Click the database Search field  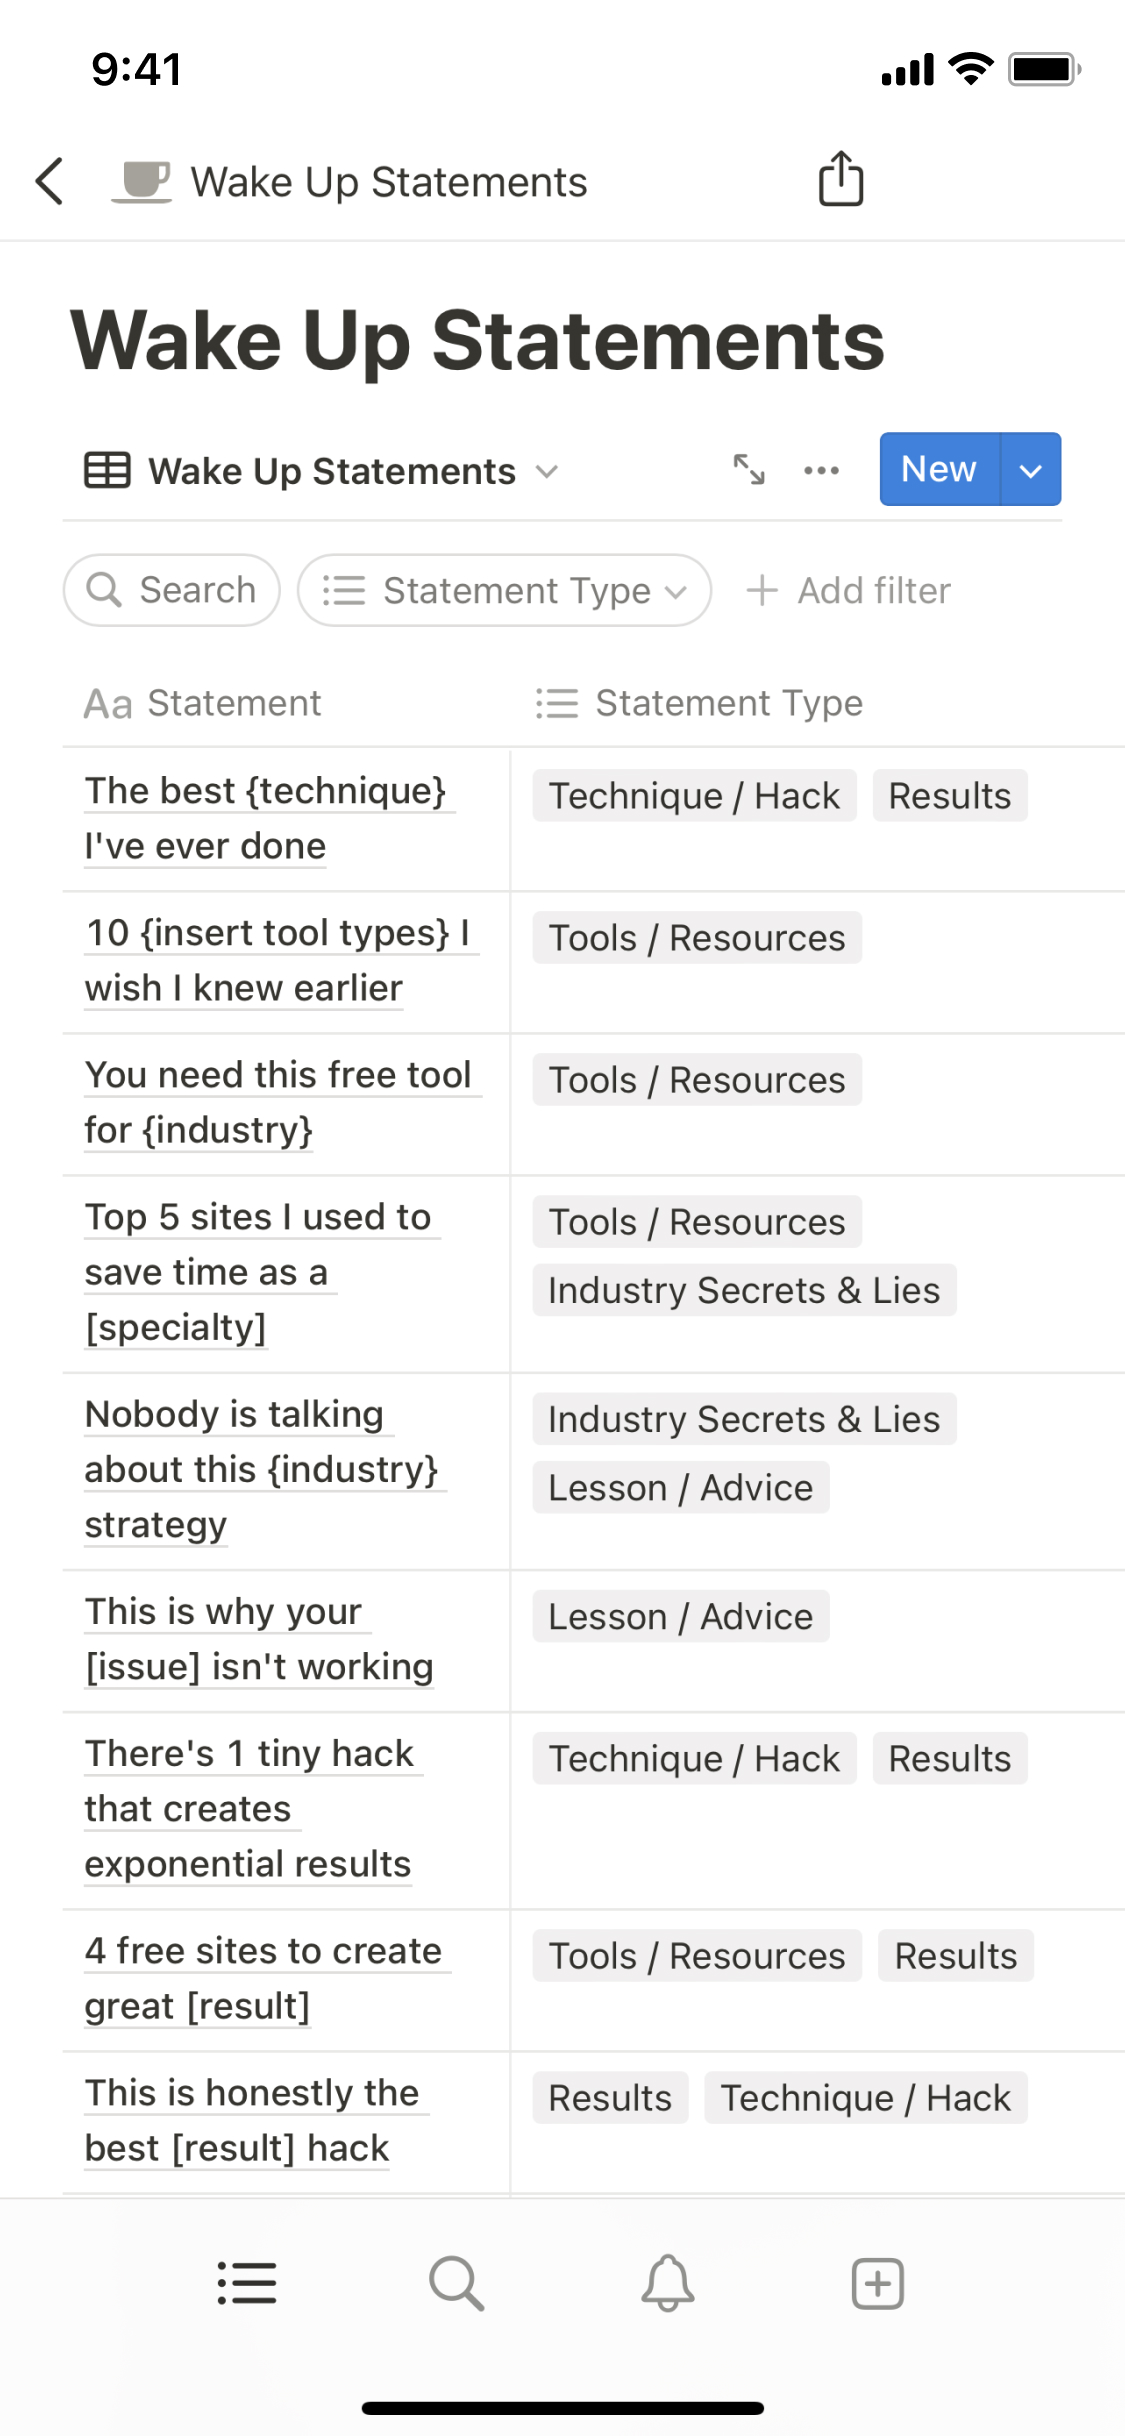[172, 591]
